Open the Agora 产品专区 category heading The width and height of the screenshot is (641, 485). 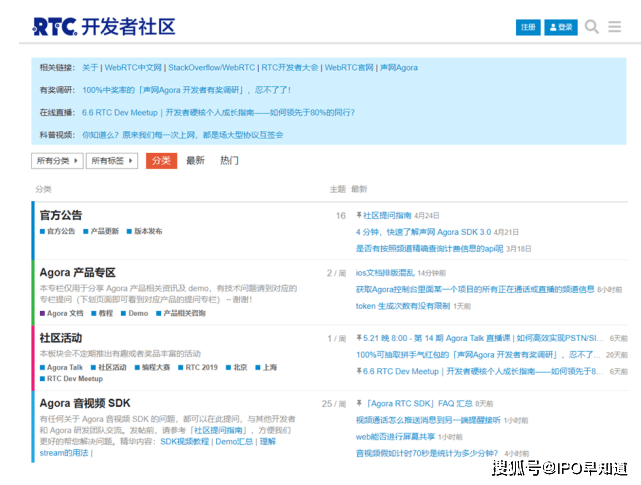[x=78, y=272]
